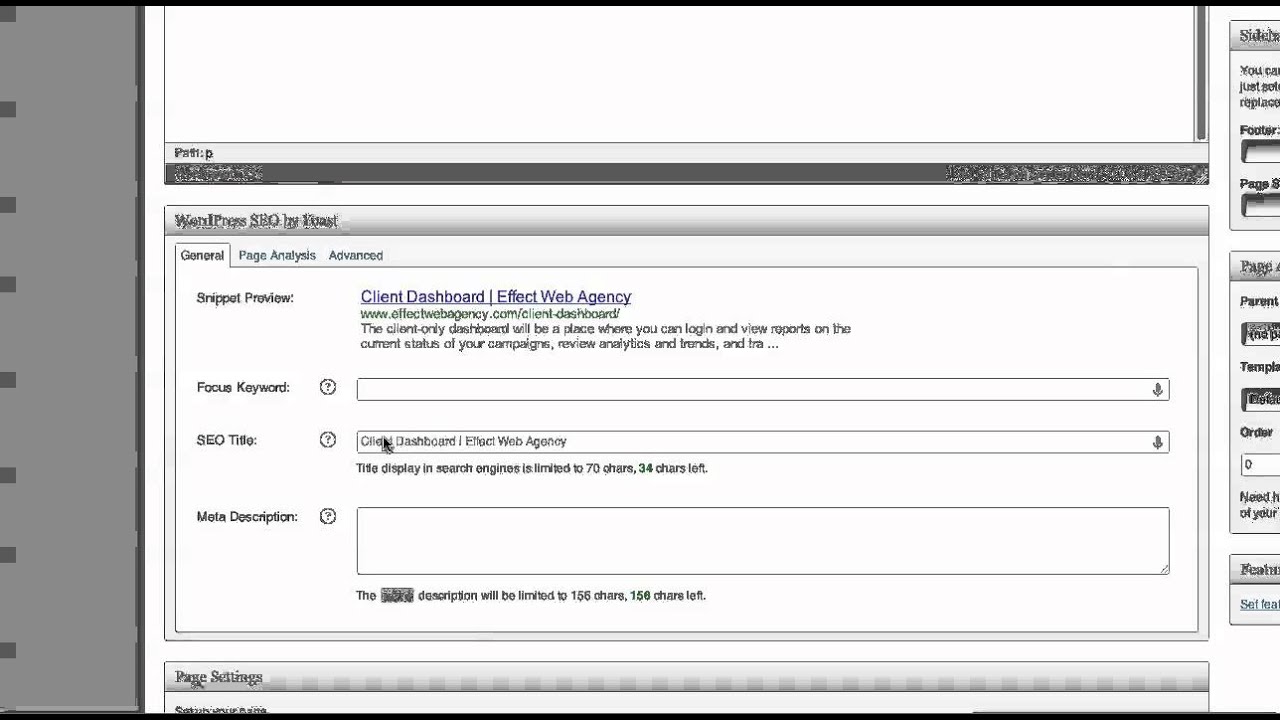Open the snippet preview title link
Screen dimensions: 1280x720
[495, 297]
